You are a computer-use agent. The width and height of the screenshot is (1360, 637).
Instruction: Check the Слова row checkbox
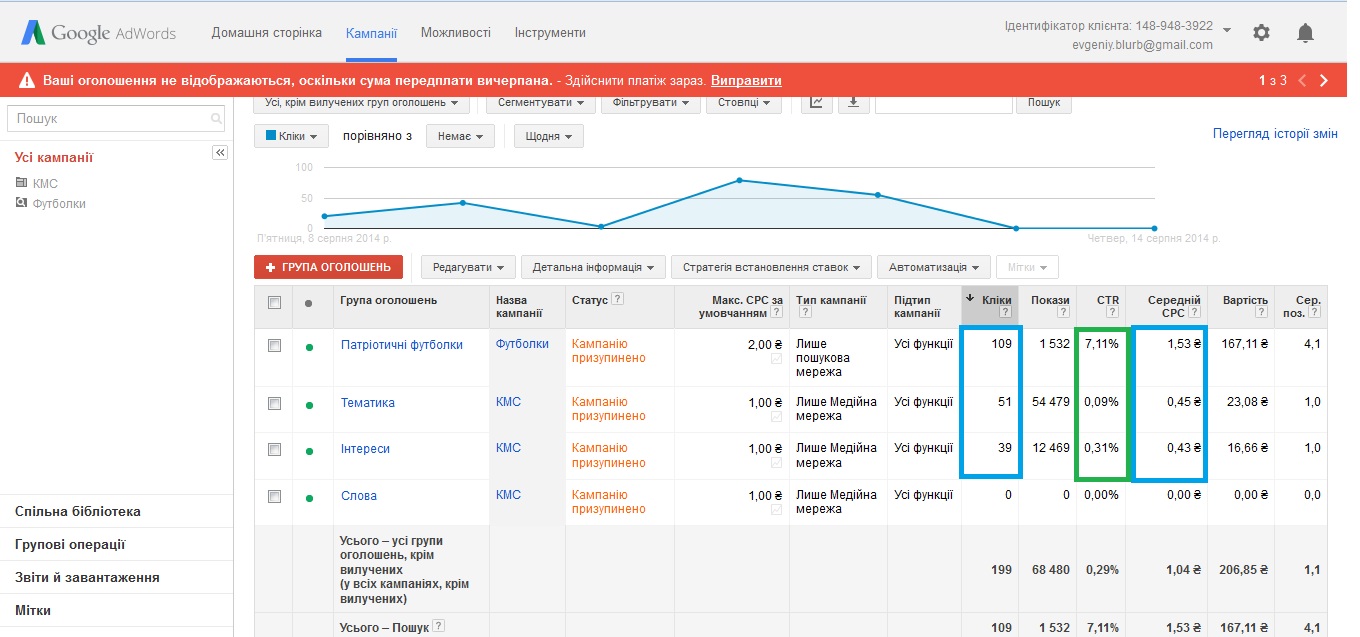[274, 496]
